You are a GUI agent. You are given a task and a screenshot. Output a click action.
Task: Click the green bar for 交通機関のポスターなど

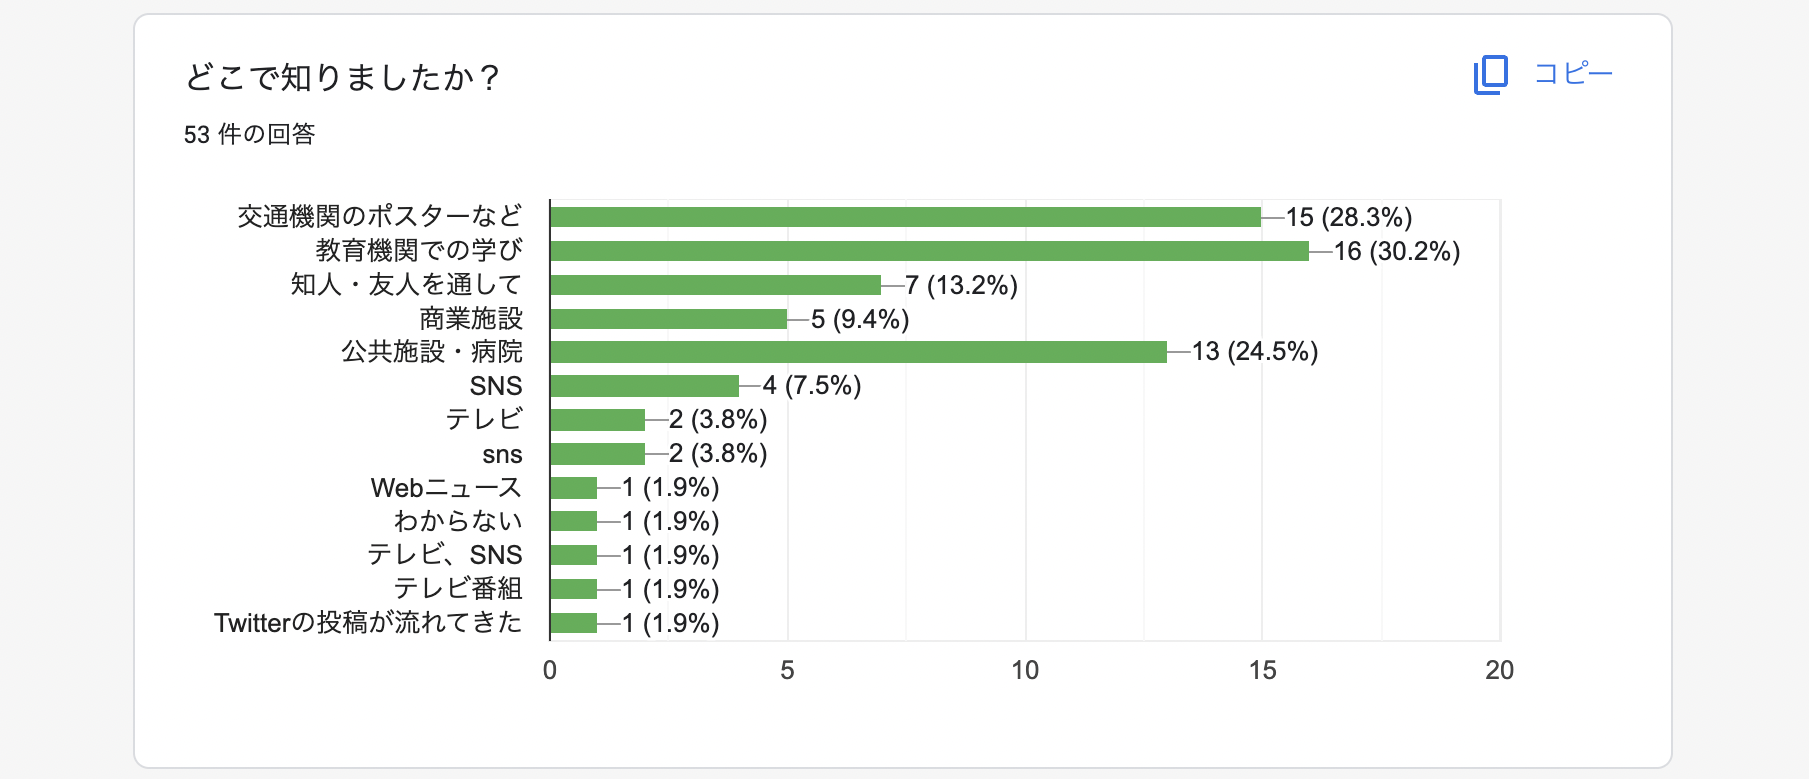pos(905,217)
